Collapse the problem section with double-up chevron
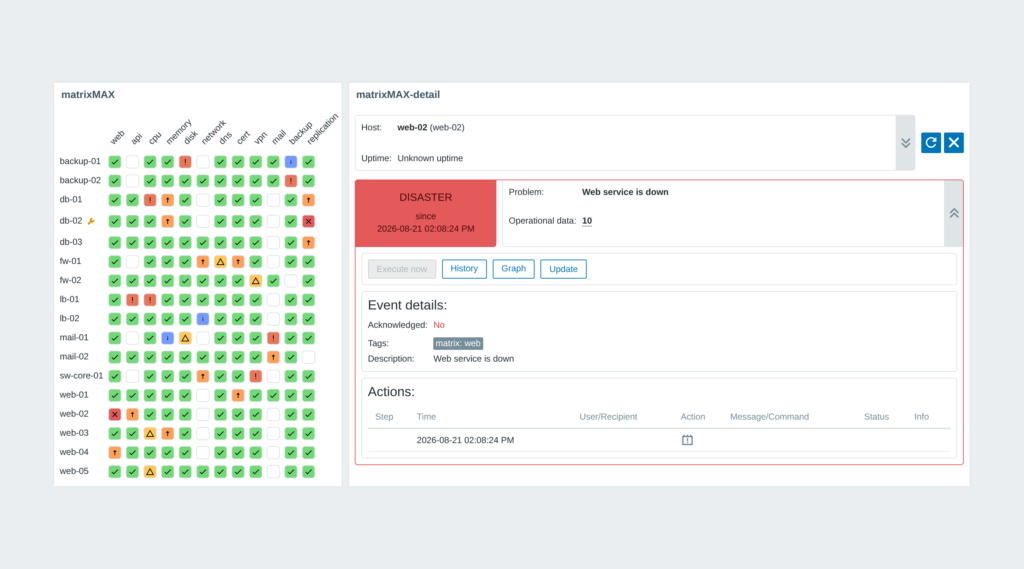The width and height of the screenshot is (1024, 569). click(953, 214)
